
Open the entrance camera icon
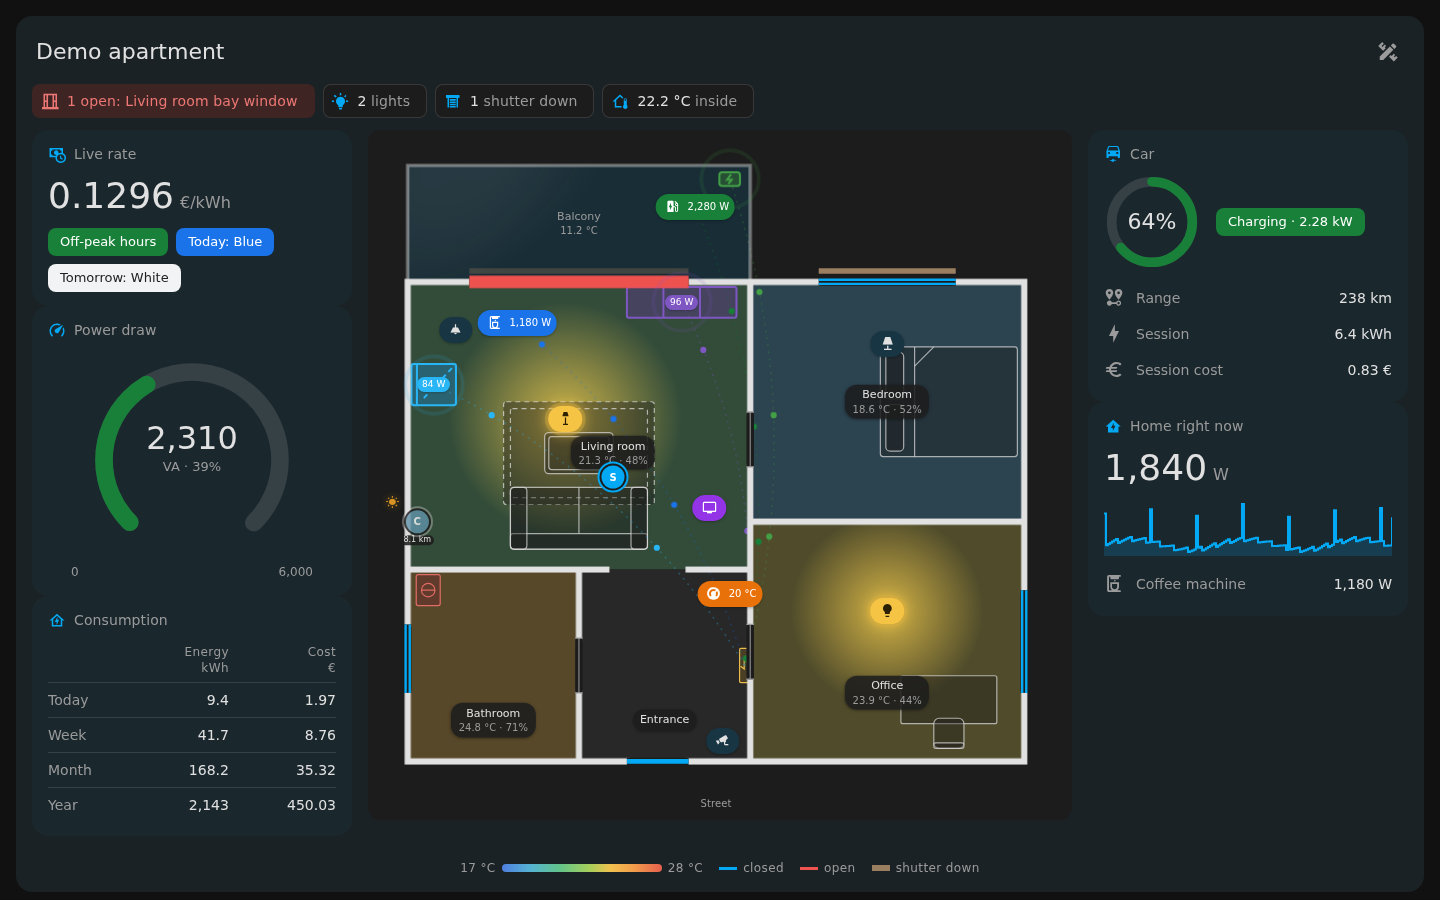722,741
